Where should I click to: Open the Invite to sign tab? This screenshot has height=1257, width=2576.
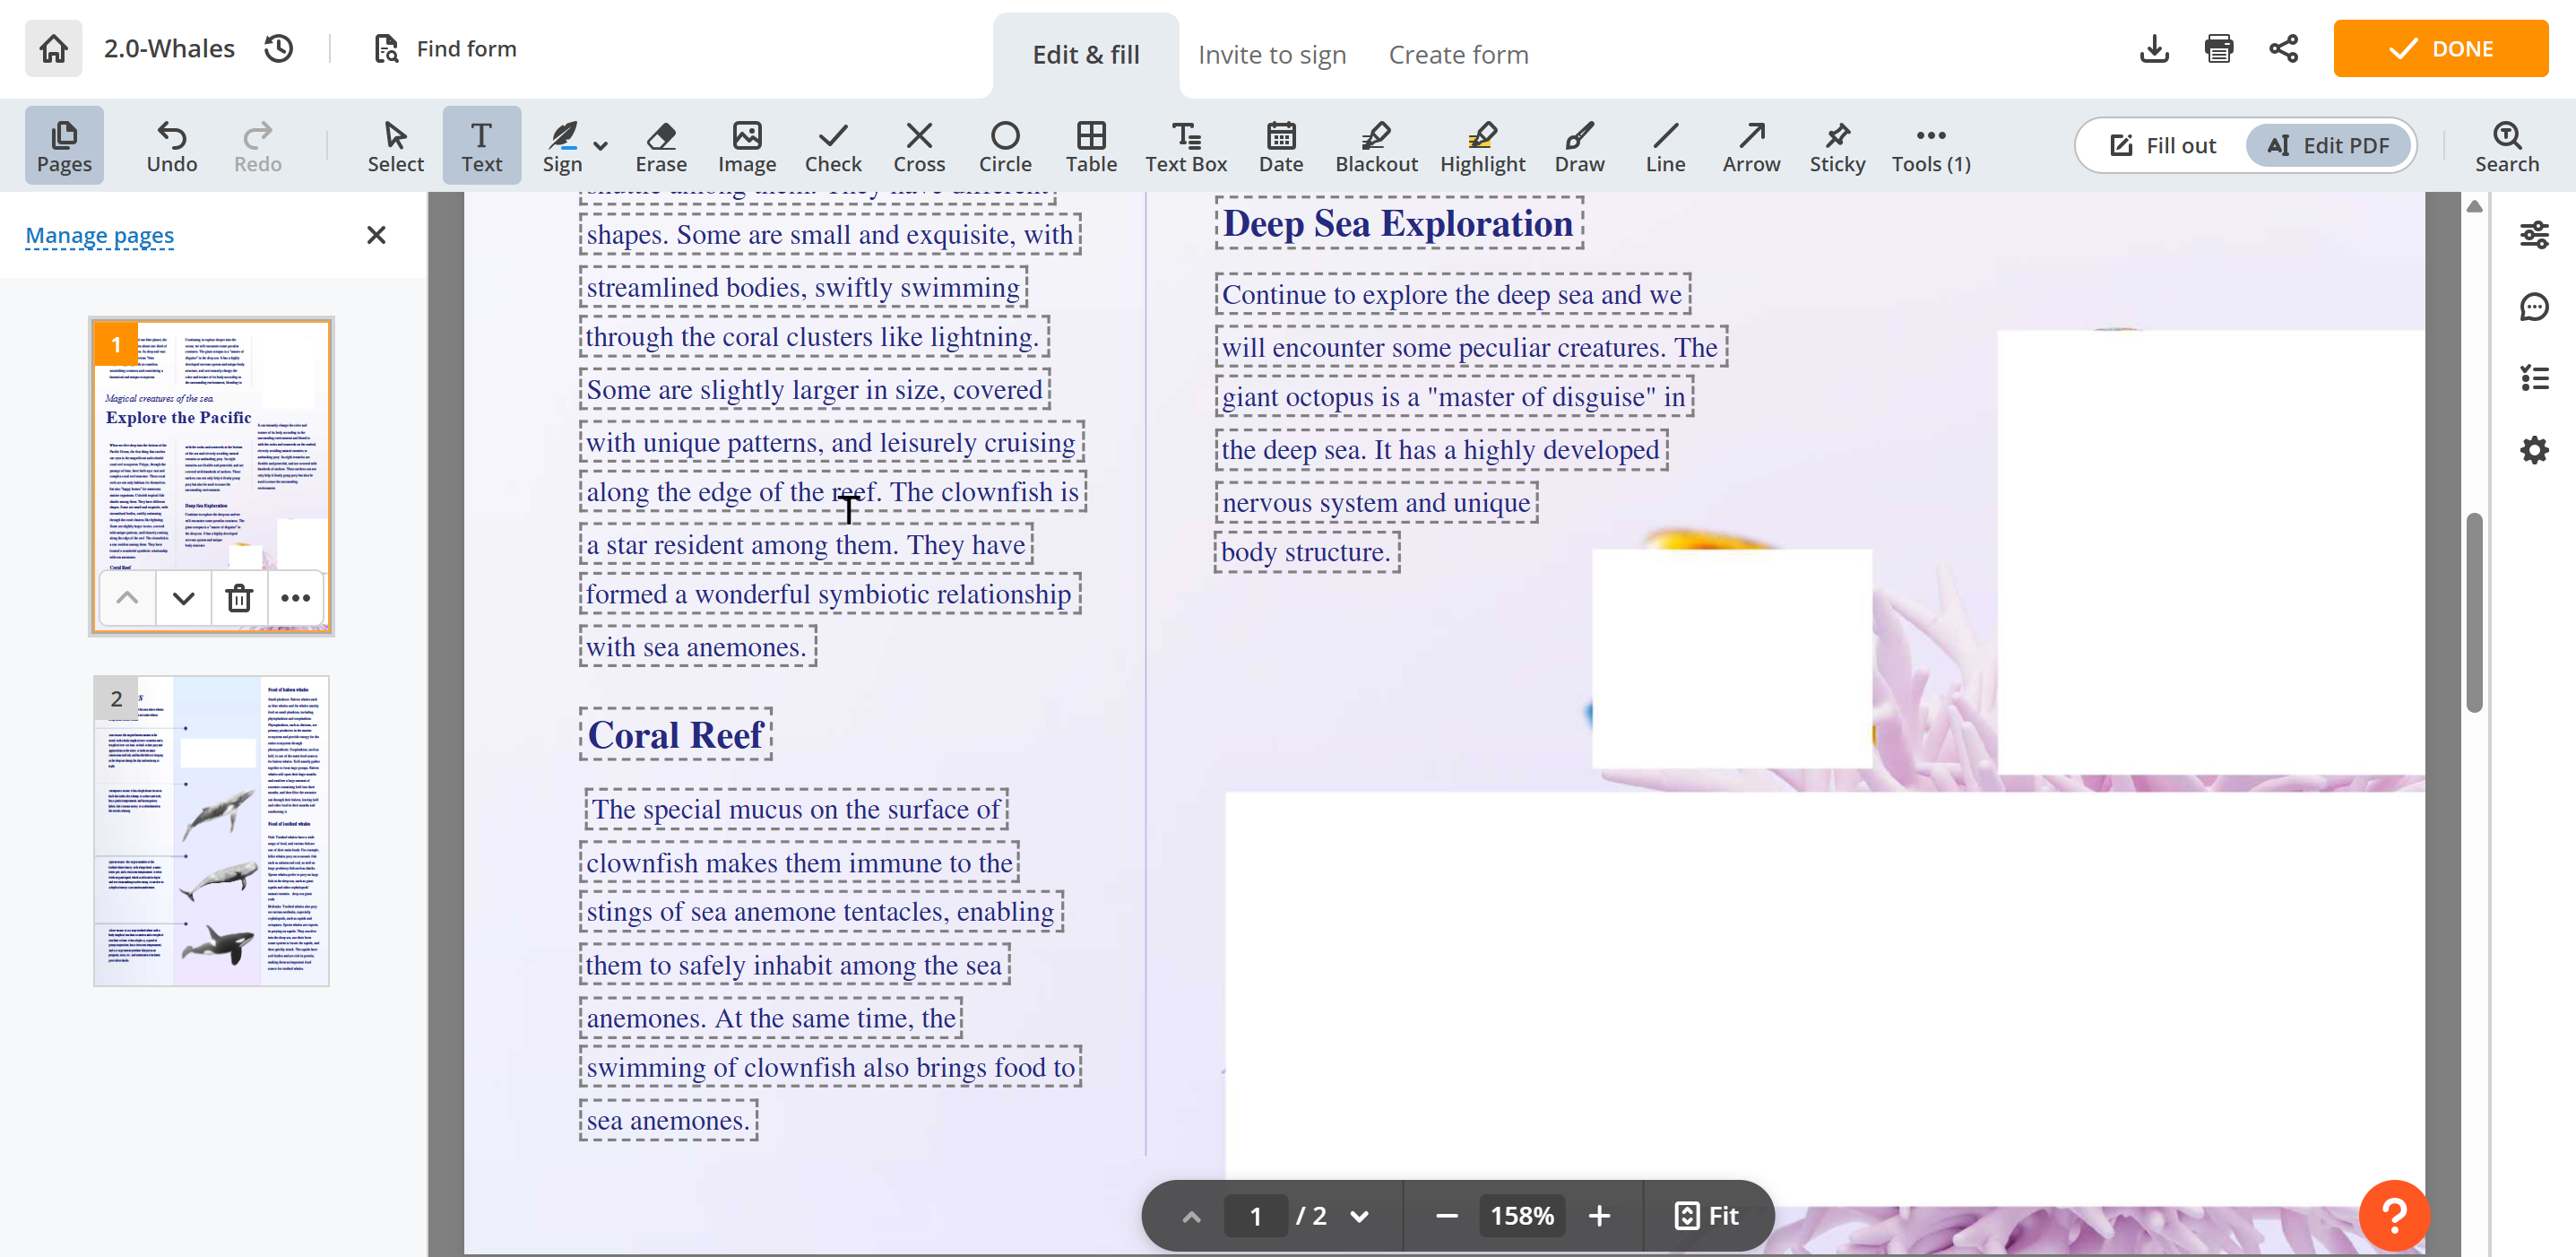(x=1272, y=54)
